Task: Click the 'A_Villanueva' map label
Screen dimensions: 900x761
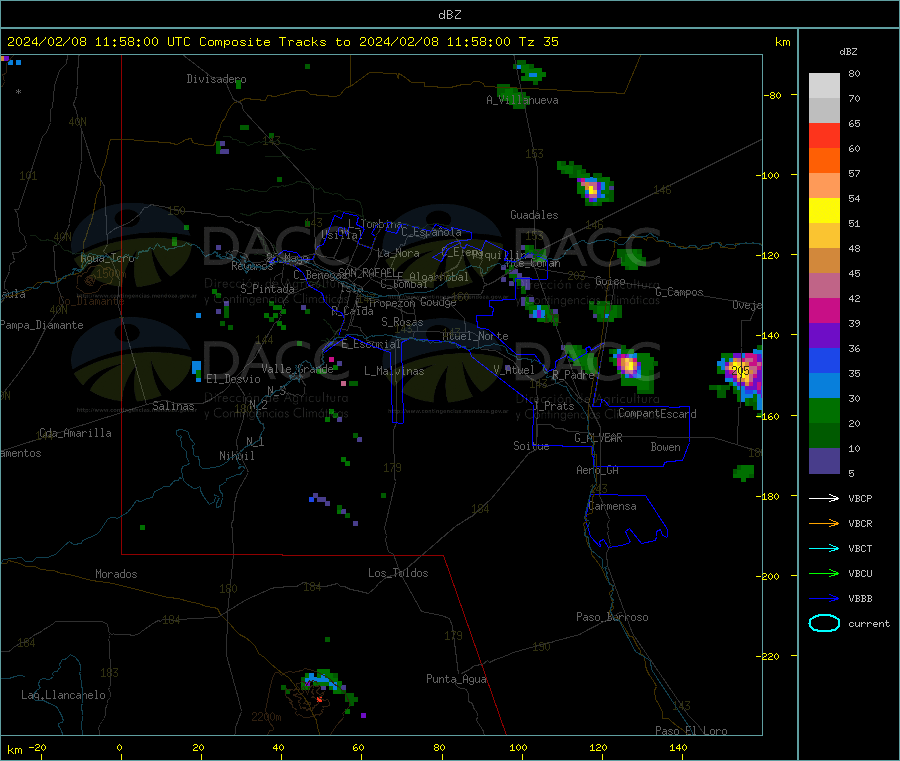Action: click(522, 100)
